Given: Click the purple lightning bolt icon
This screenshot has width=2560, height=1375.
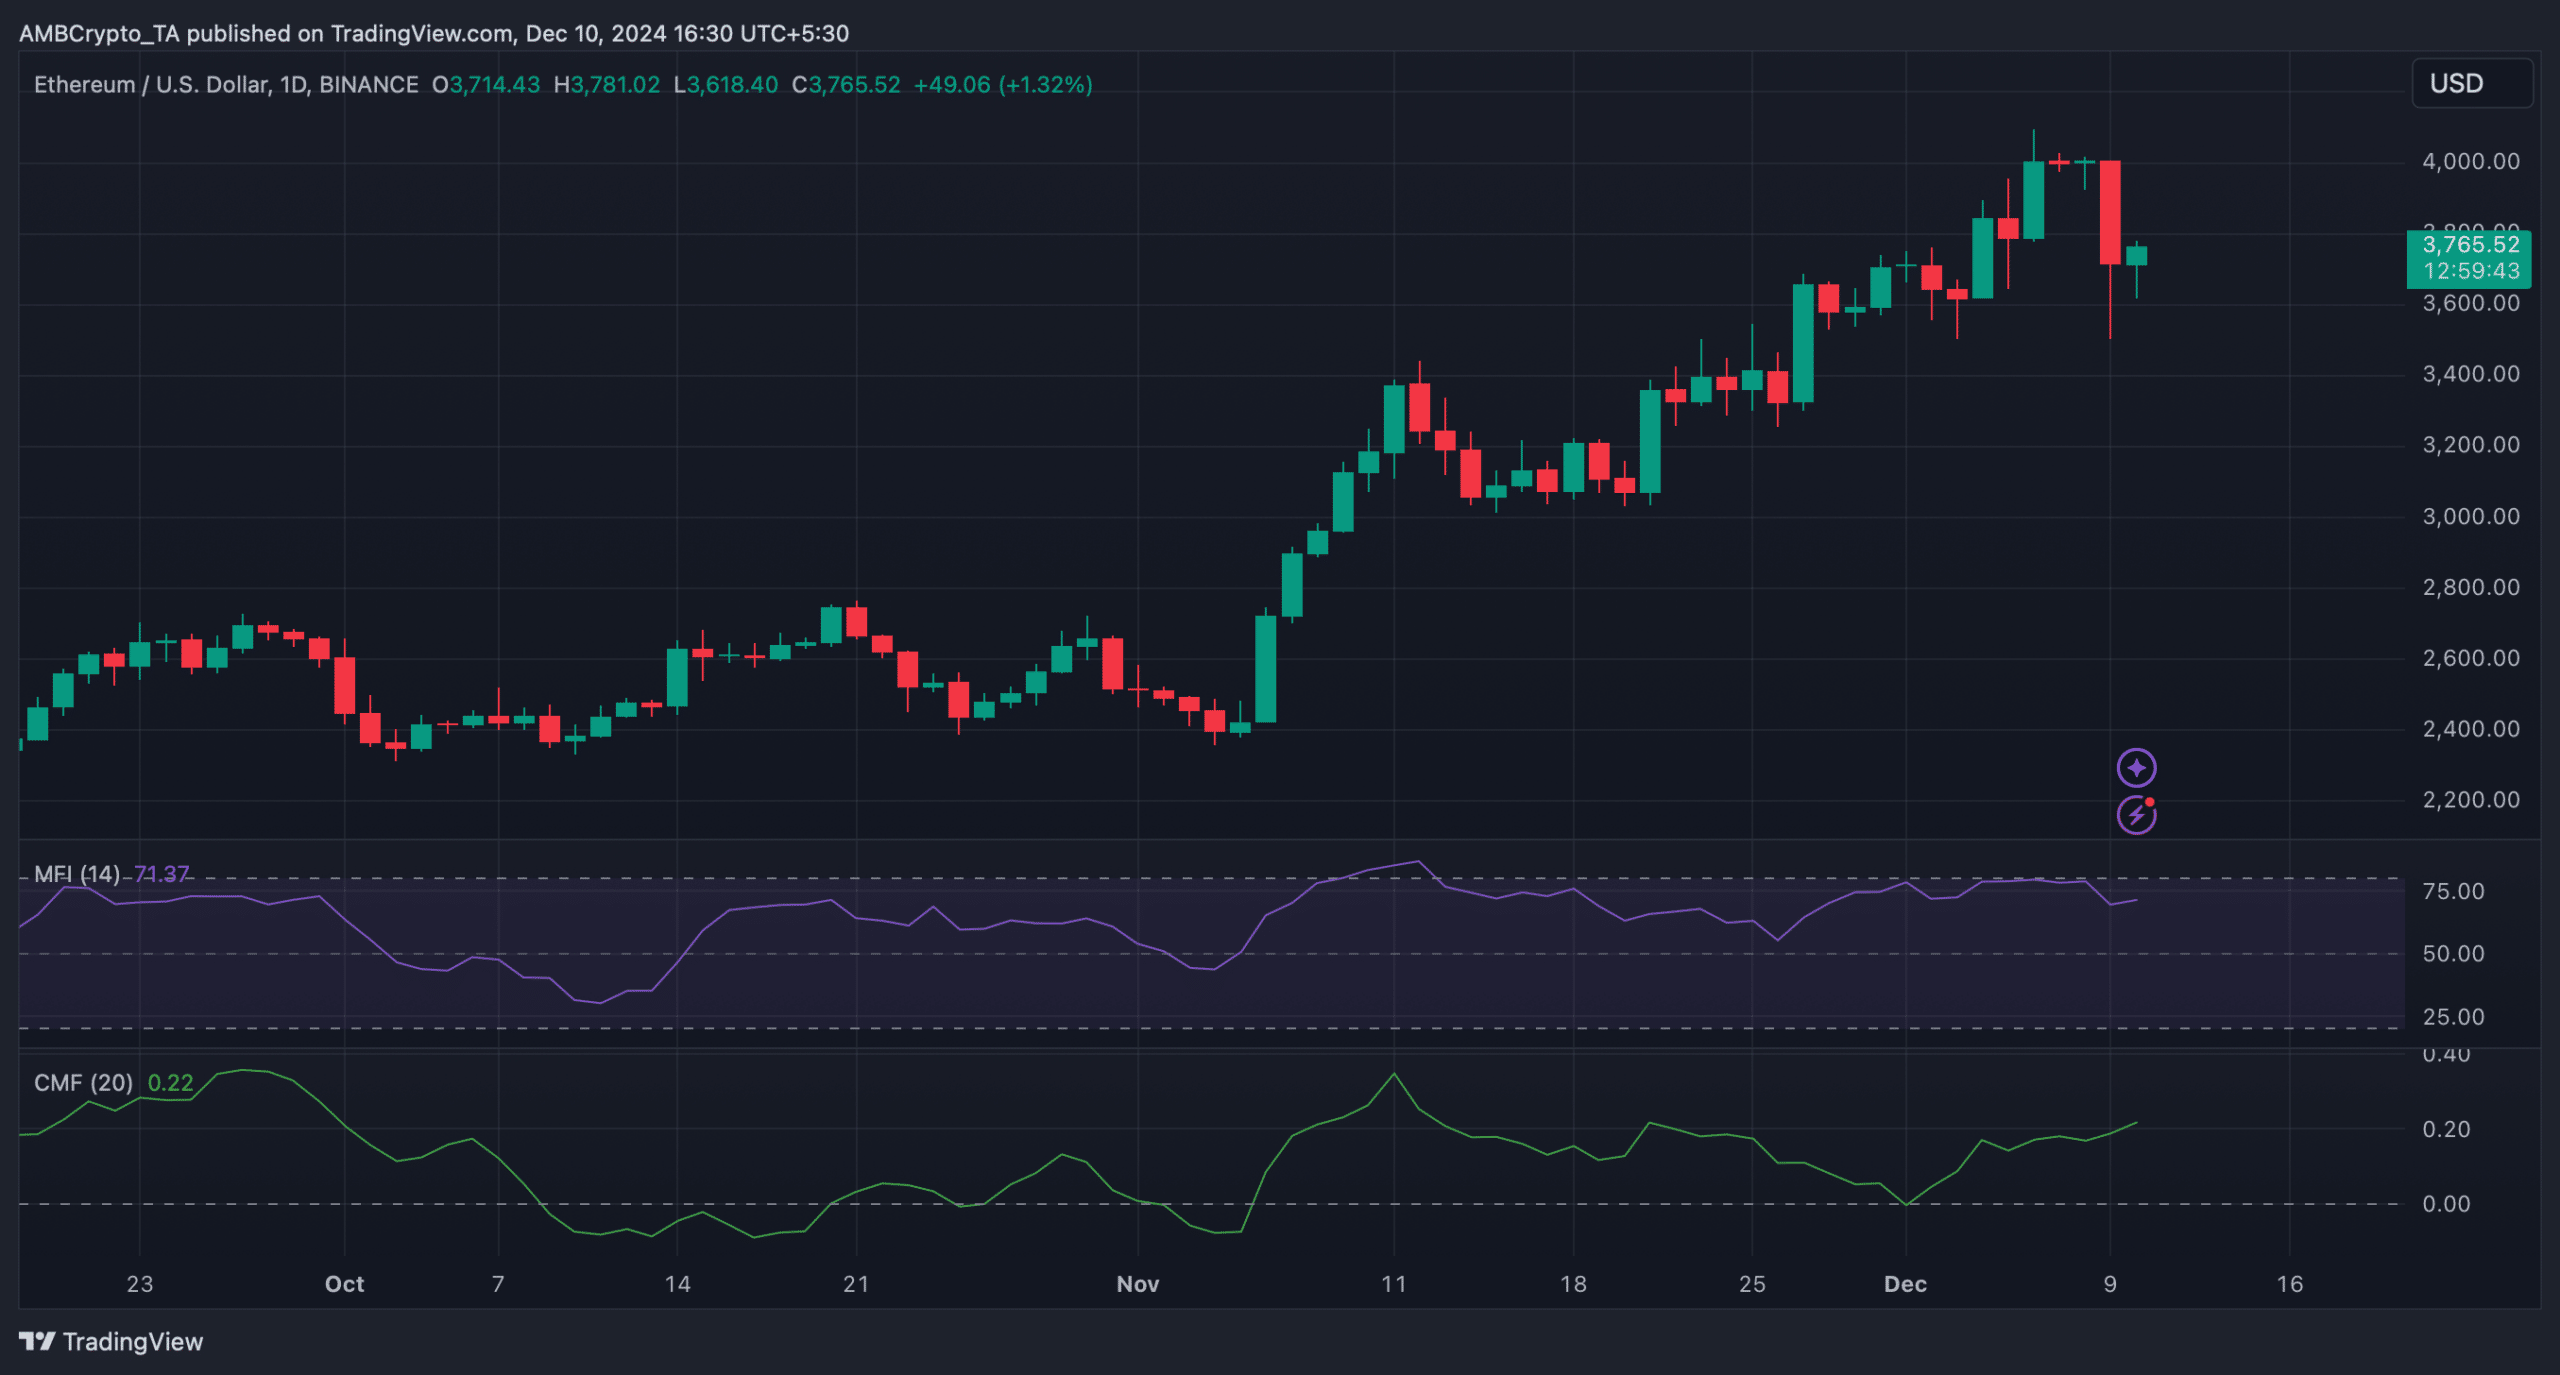Looking at the screenshot, I should (2136, 815).
